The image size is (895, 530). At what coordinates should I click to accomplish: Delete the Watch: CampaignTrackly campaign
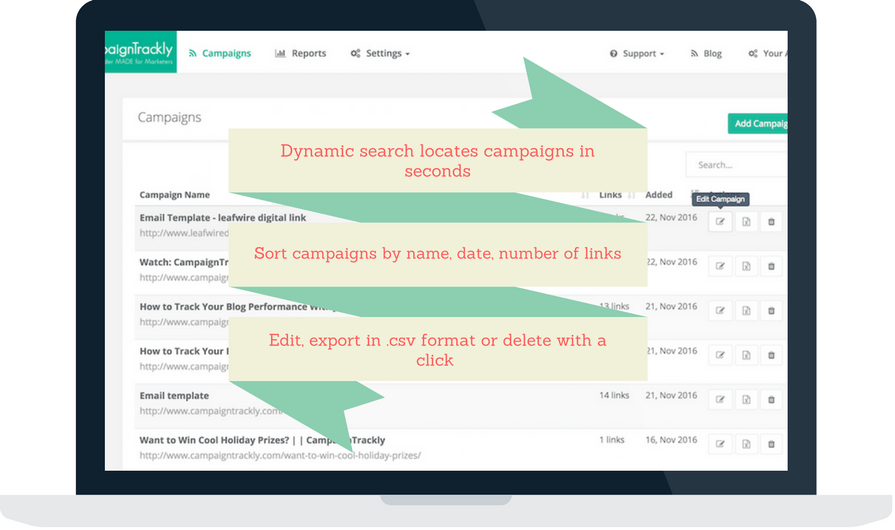point(771,266)
